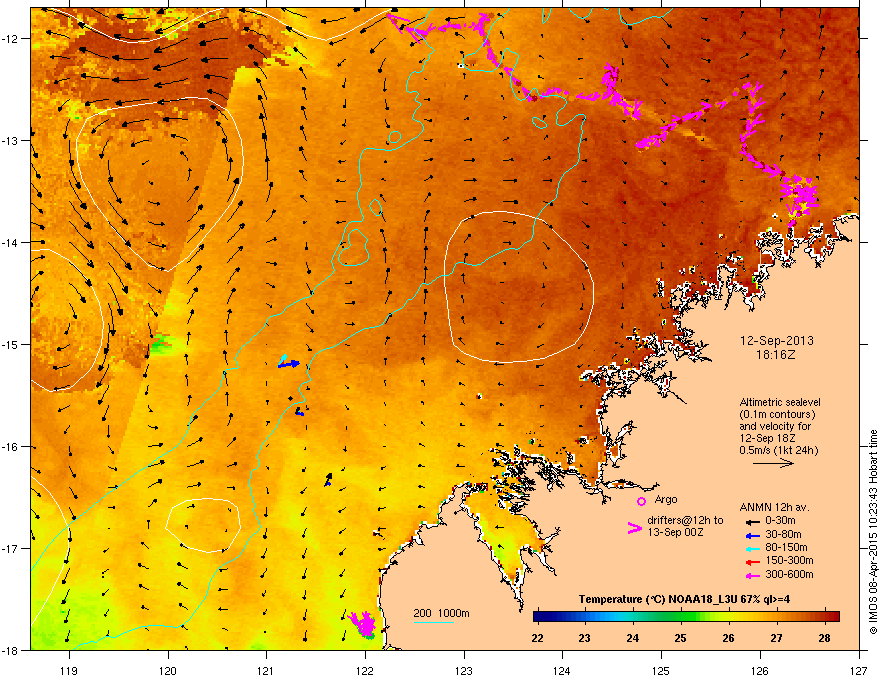Click the latitude axis label -14

pyautogui.click(x=10, y=242)
